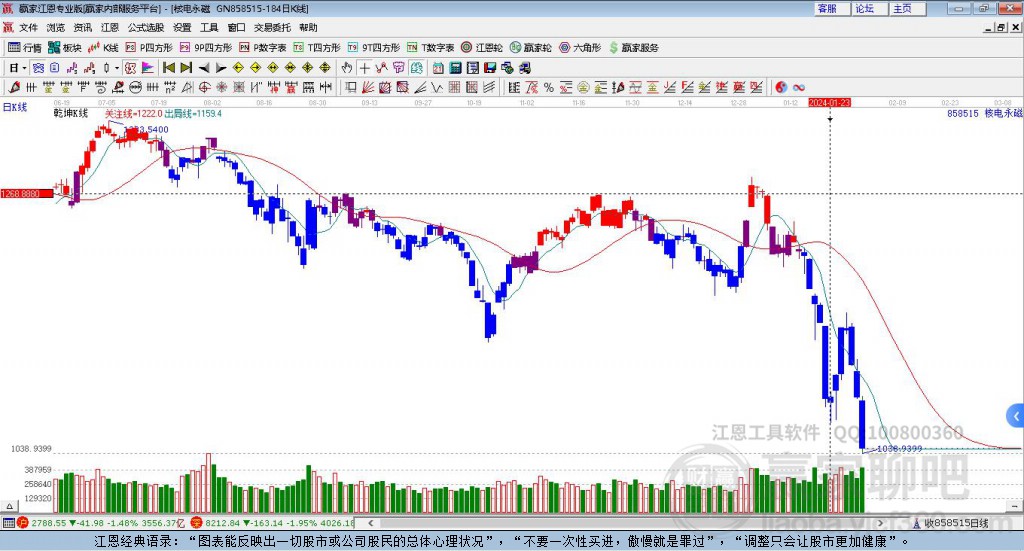The image size is (1024, 551).
Task: Step back with the black left triangle
Action: (204, 68)
